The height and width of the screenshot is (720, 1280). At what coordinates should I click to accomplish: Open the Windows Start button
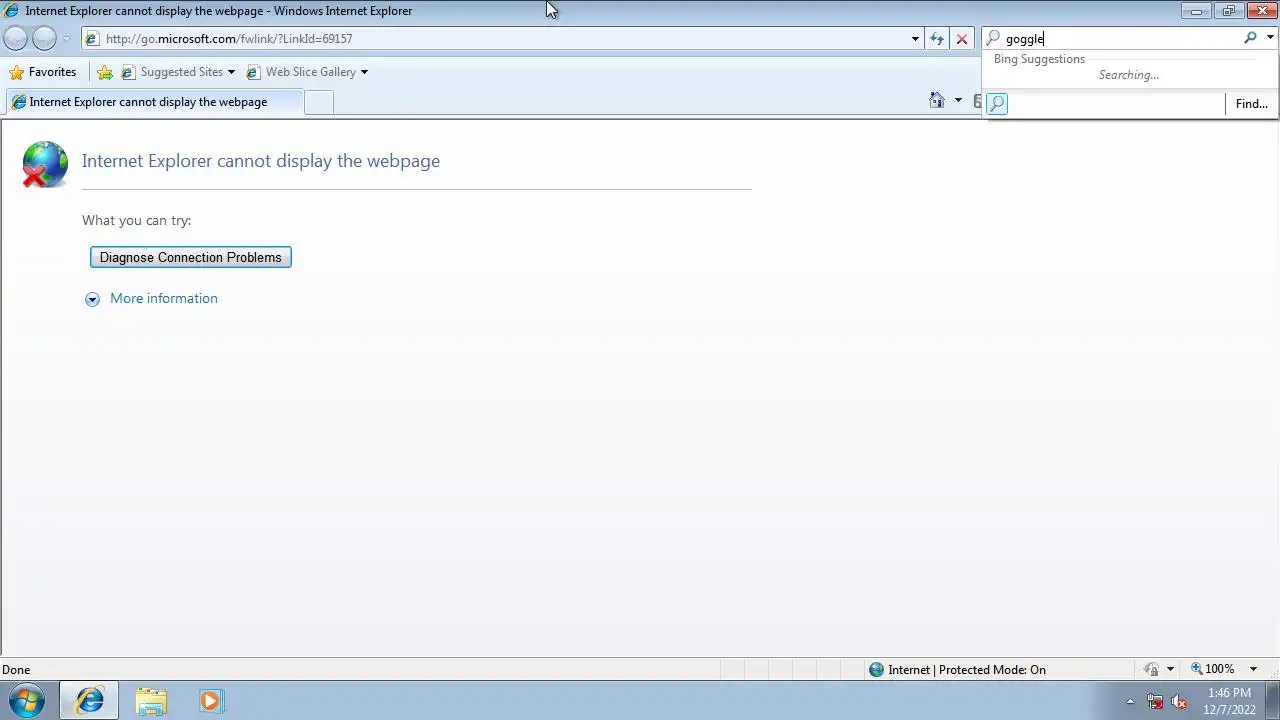tap(27, 701)
